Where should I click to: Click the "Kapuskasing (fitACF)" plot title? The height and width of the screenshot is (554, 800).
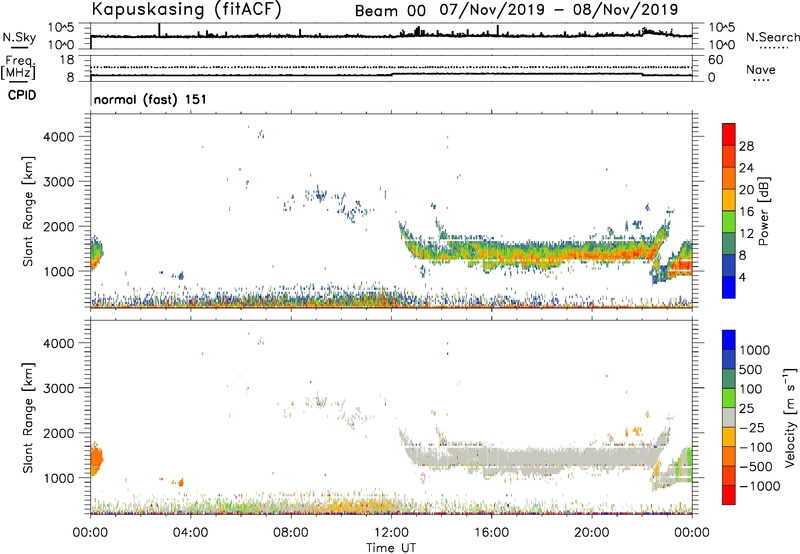[x=186, y=9]
